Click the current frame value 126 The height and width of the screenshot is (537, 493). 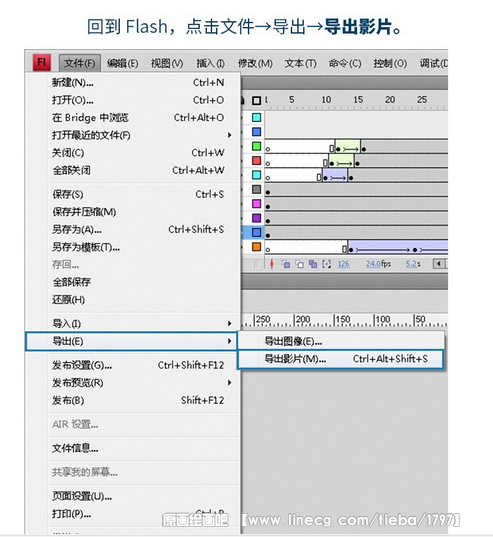click(343, 264)
